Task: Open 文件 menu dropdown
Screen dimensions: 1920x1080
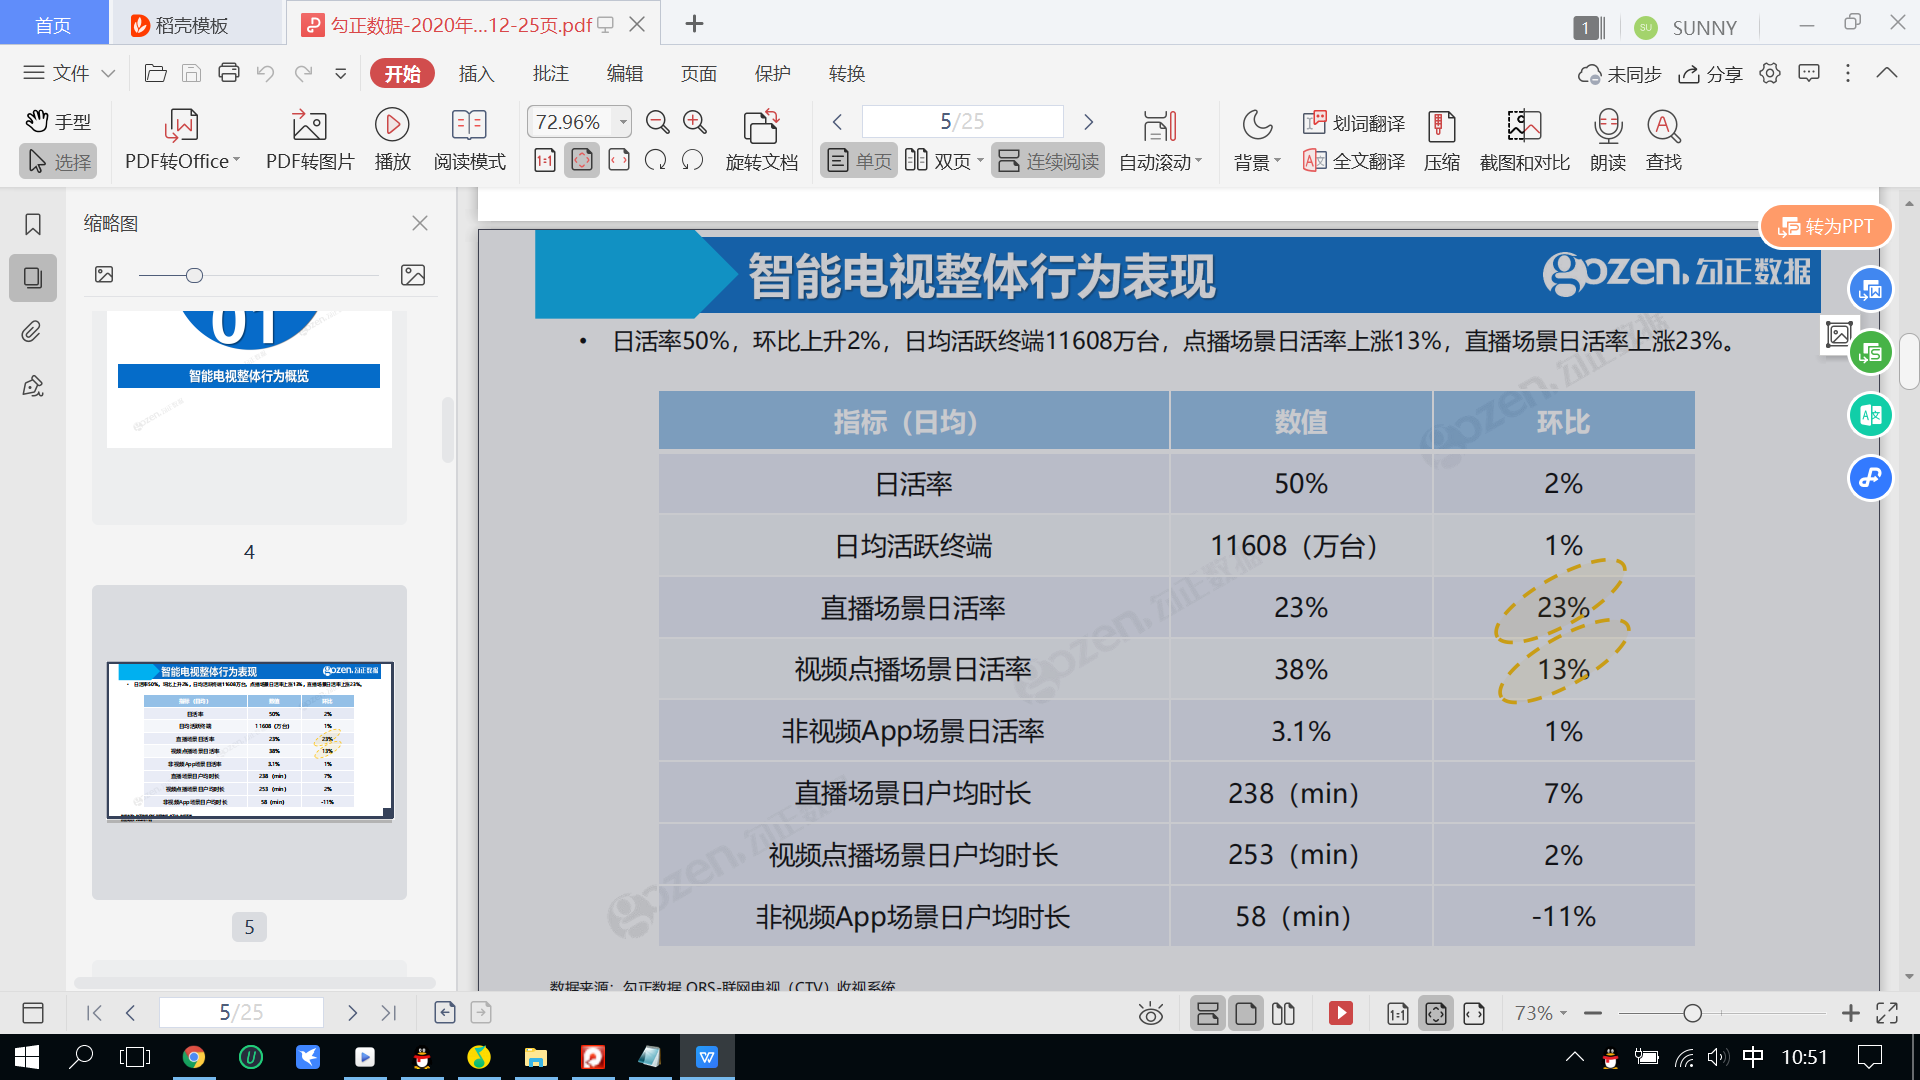Action: 69,73
